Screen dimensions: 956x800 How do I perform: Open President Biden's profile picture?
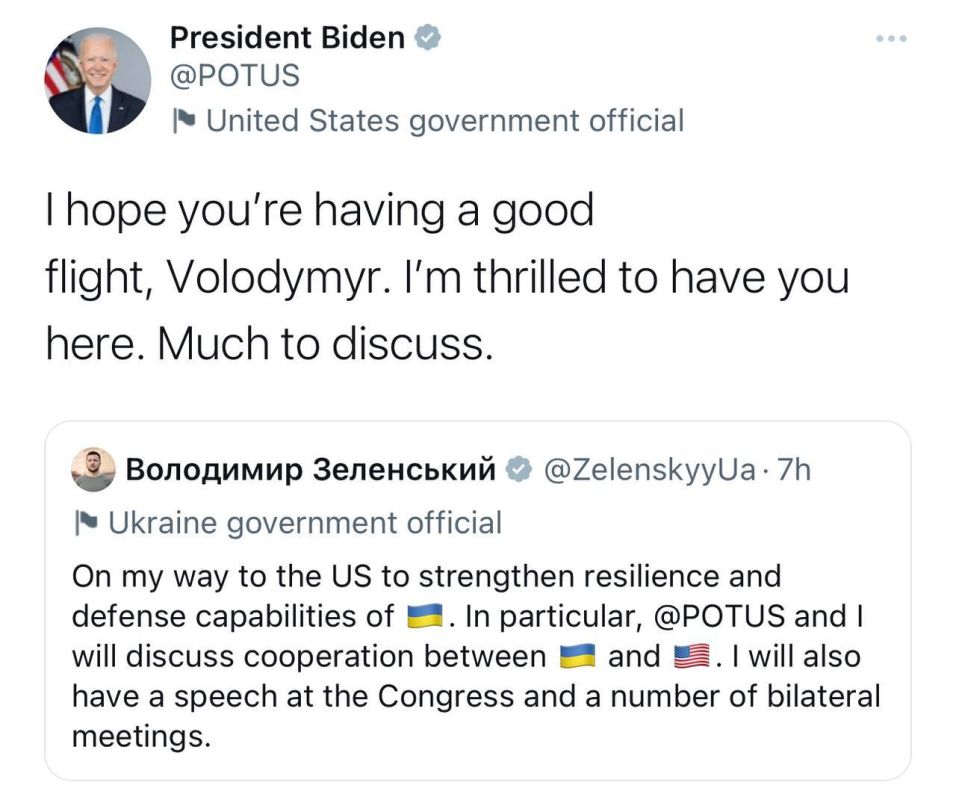click(98, 80)
